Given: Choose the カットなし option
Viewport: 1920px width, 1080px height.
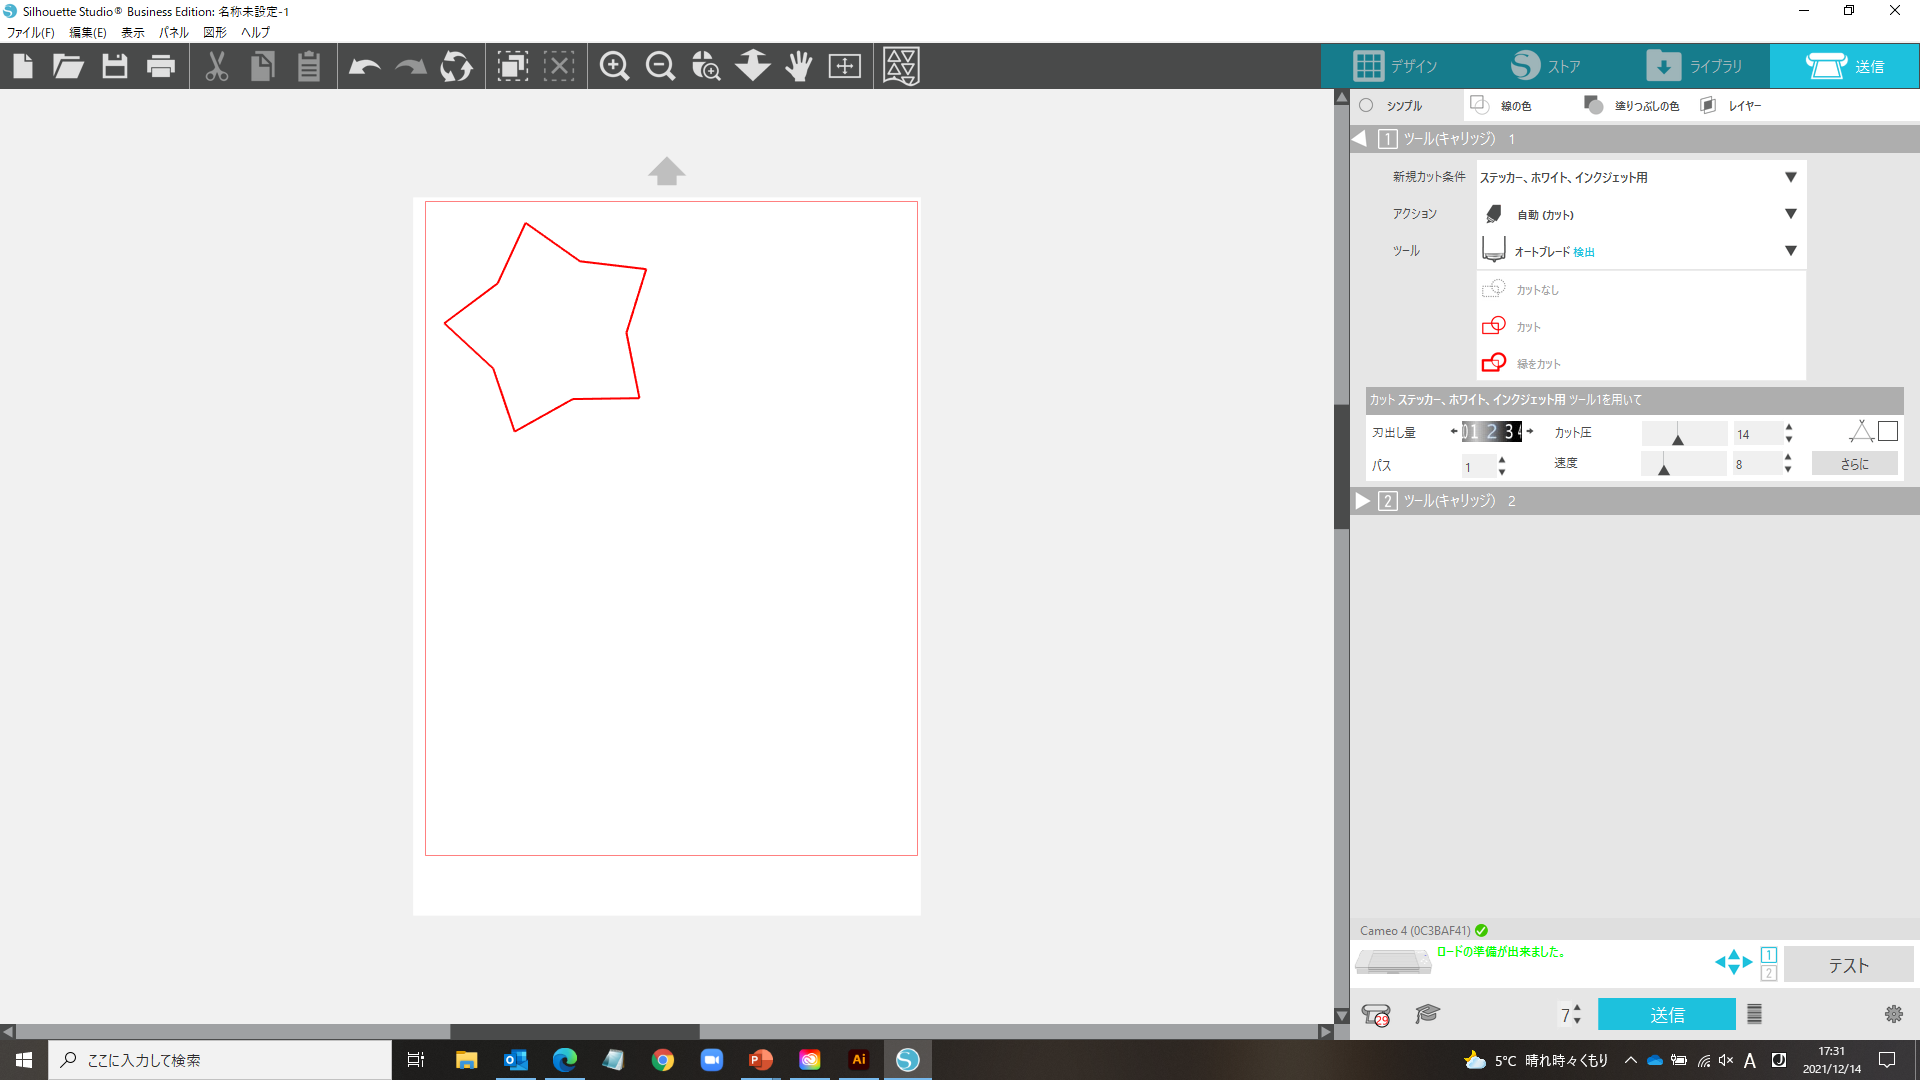Looking at the screenshot, I should coord(1520,289).
